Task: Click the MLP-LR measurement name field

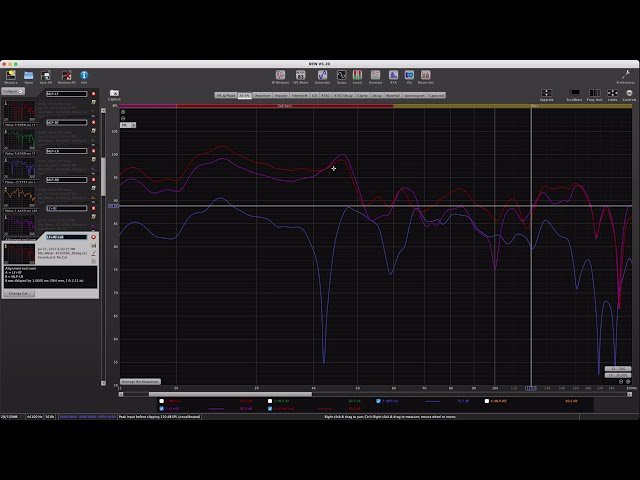Action: [66, 151]
